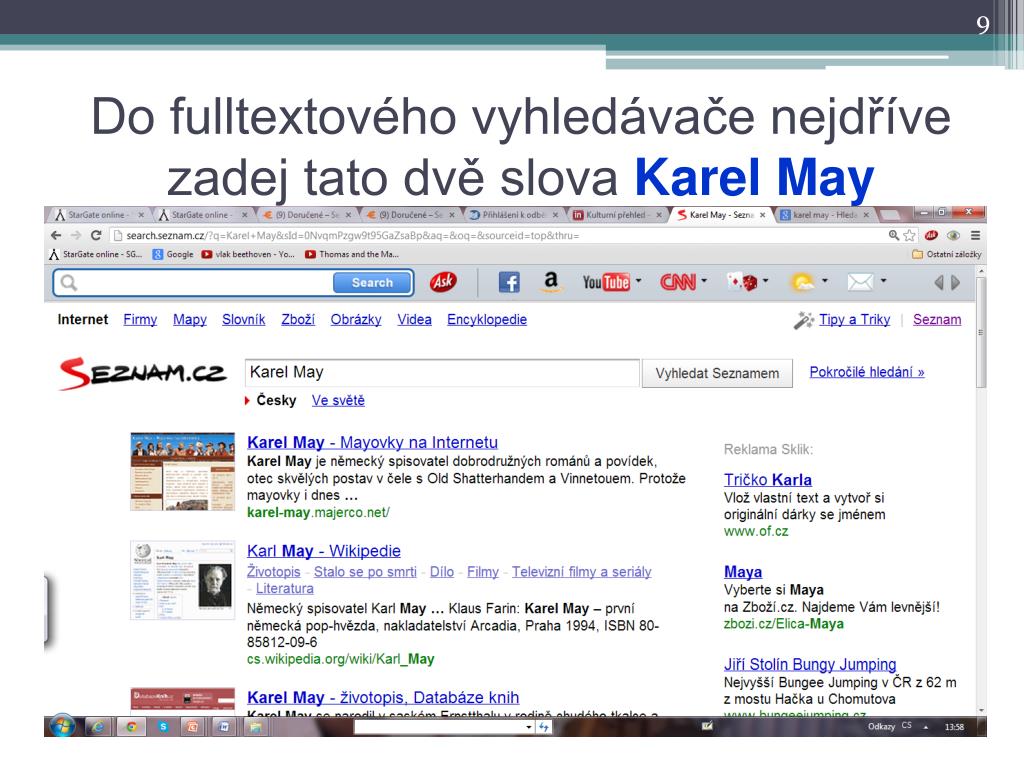Image resolution: width=1024 pixels, height=768 pixels.
Task: Switch to the Přihlášení k odběru tab
Action: point(513,214)
